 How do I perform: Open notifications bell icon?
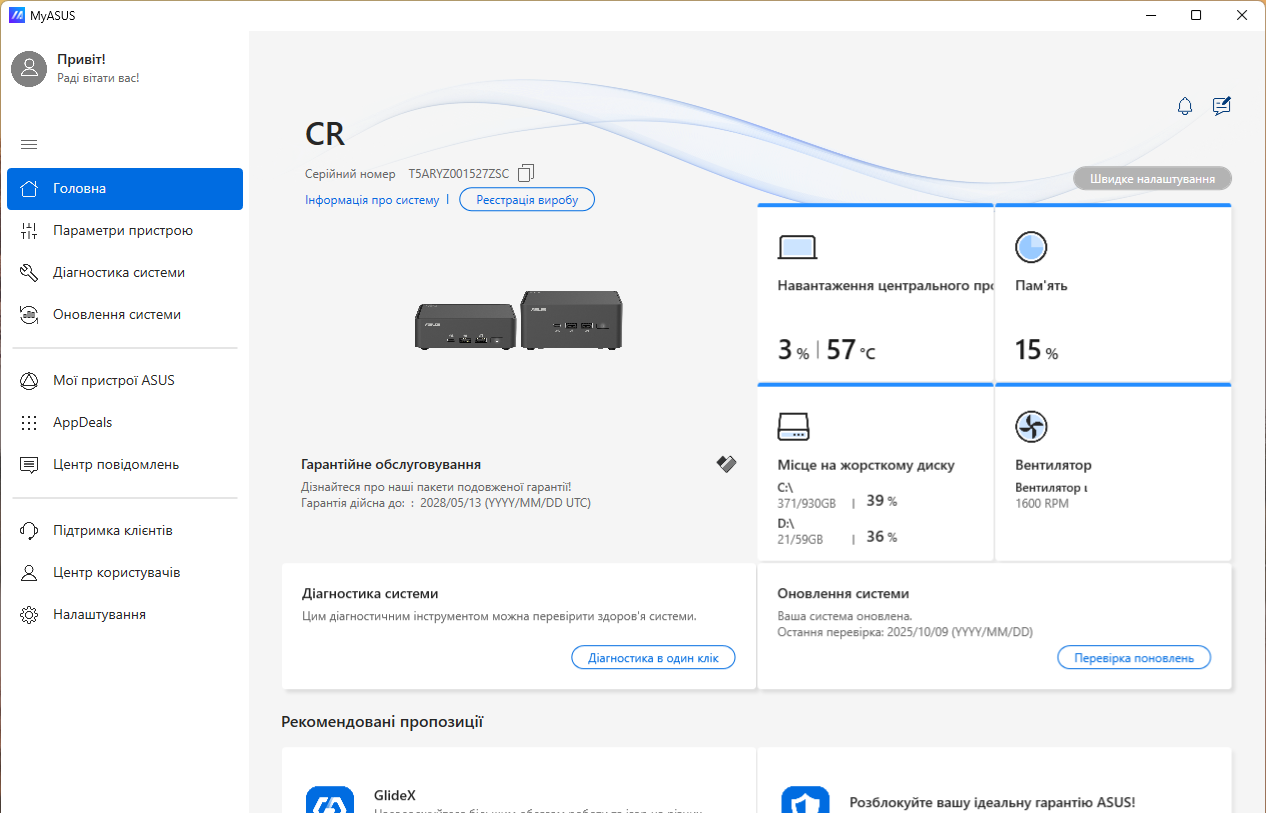(1185, 106)
